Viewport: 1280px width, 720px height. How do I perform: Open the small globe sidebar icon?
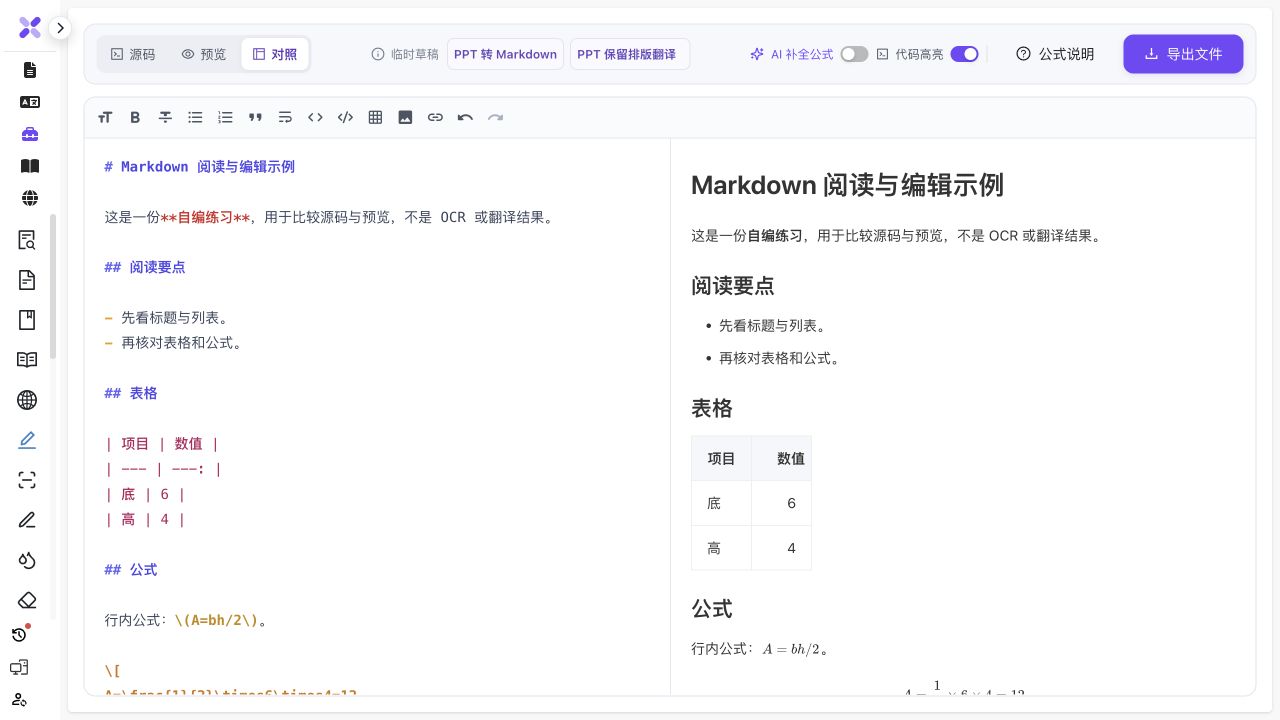(30, 198)
